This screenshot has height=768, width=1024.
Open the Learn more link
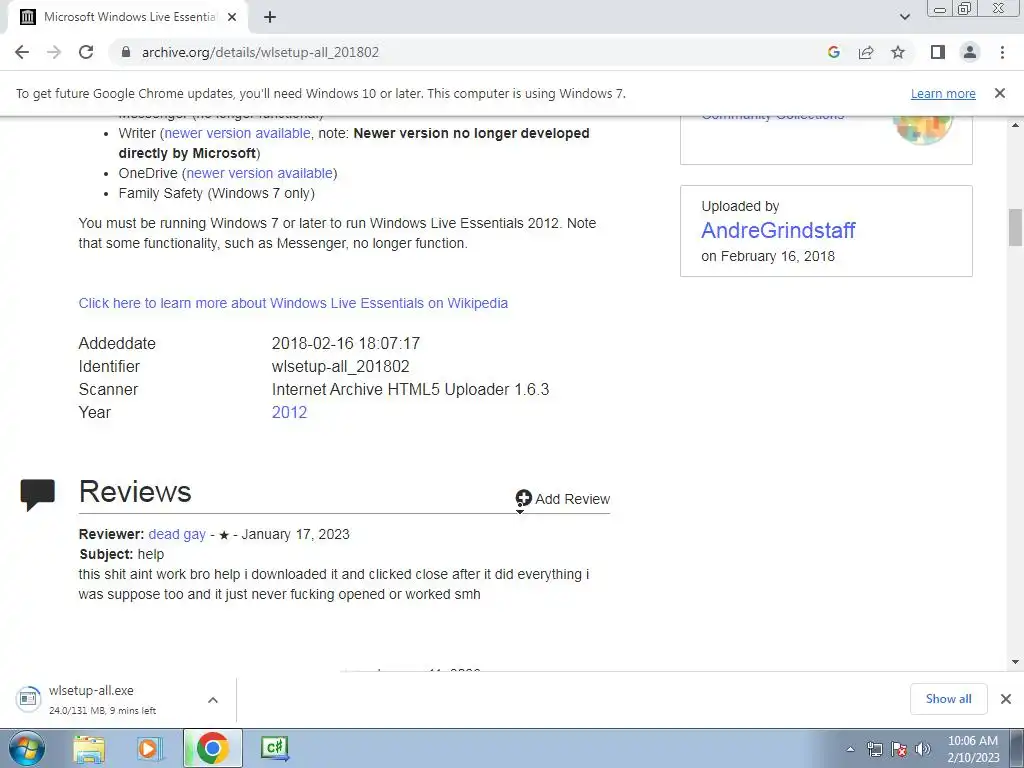(x=943, y=93)
